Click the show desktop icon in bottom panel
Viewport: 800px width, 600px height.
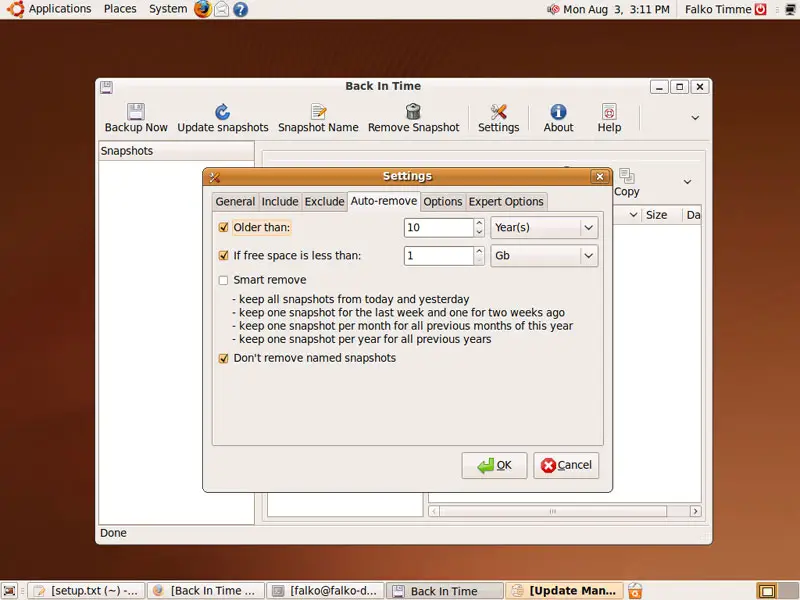tap(10, 591)
